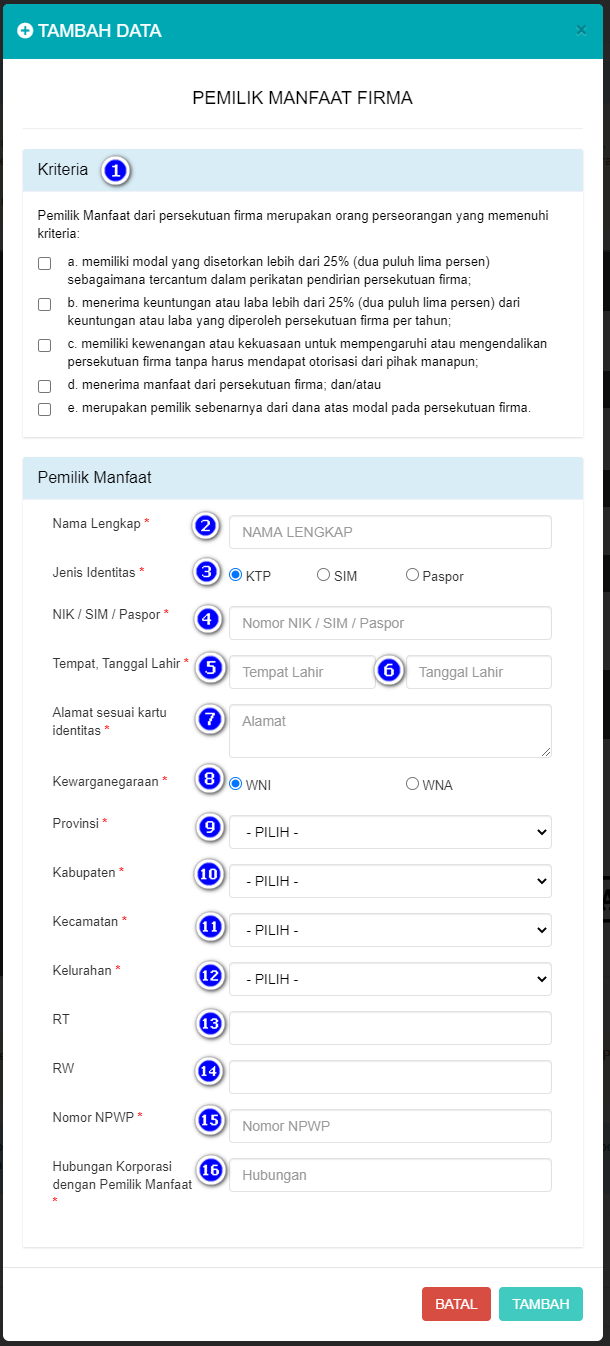The height and width of the screenshot is (1346, 610).
Task: Click numbered badge 16 beside Hubungan field
Action: 209,1170
